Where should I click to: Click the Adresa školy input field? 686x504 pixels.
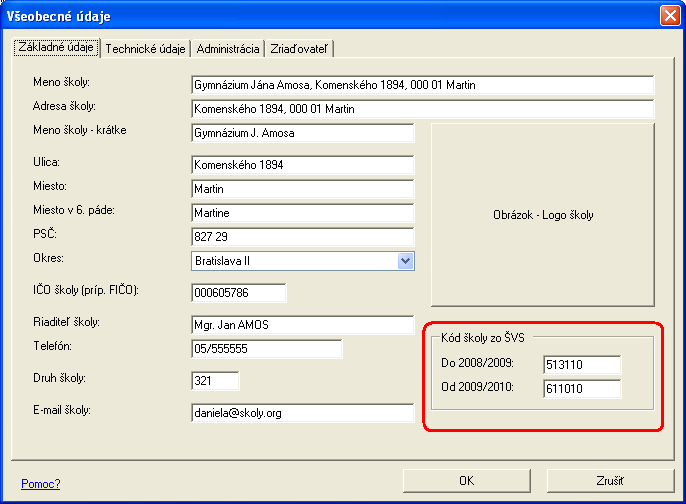[x=423, y=109]
